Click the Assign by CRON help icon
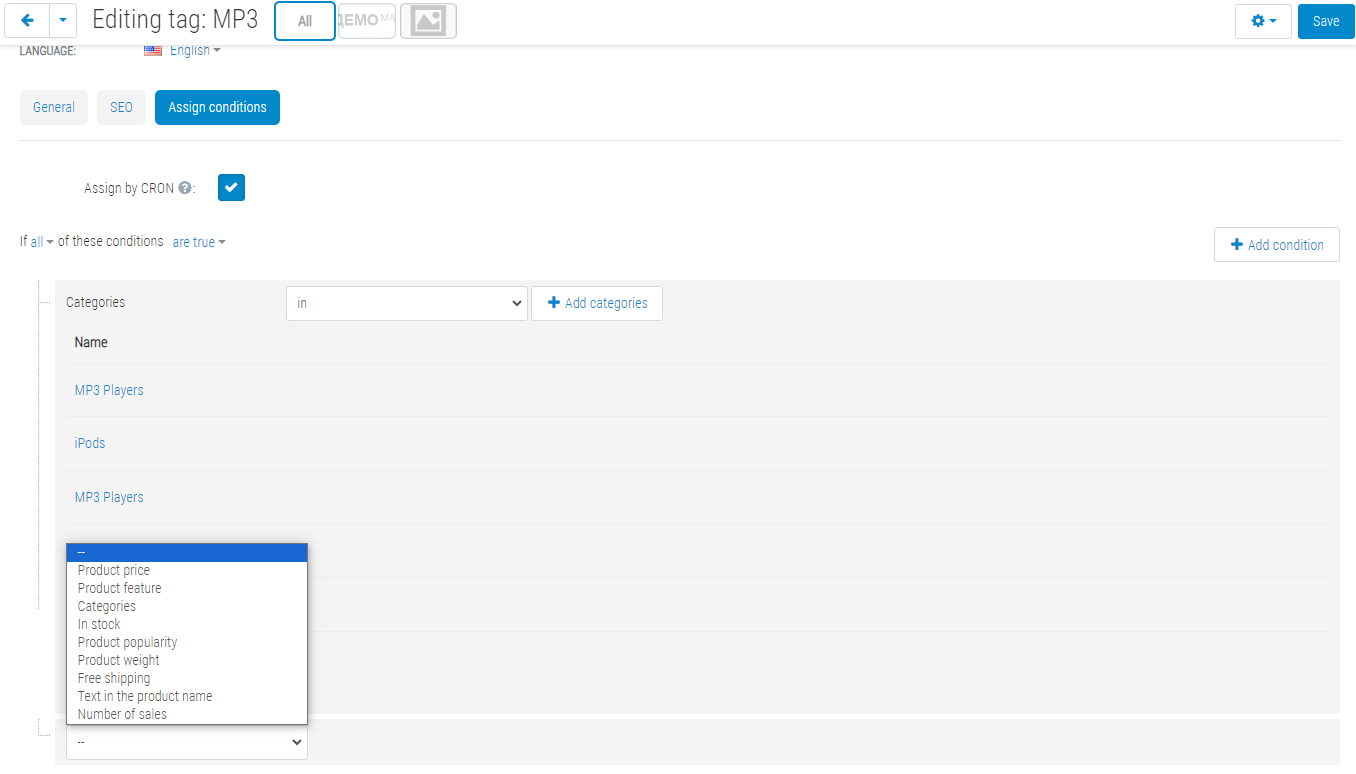 tap(184, 187)
